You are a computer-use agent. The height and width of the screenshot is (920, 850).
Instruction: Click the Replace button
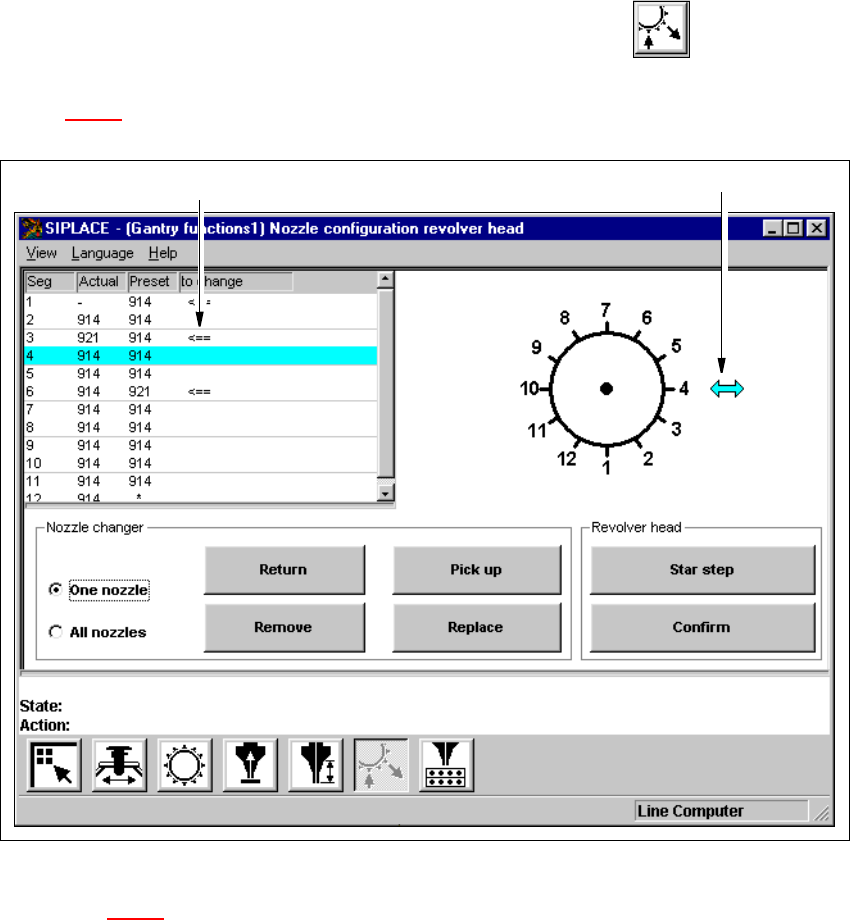tap(476, 627)
